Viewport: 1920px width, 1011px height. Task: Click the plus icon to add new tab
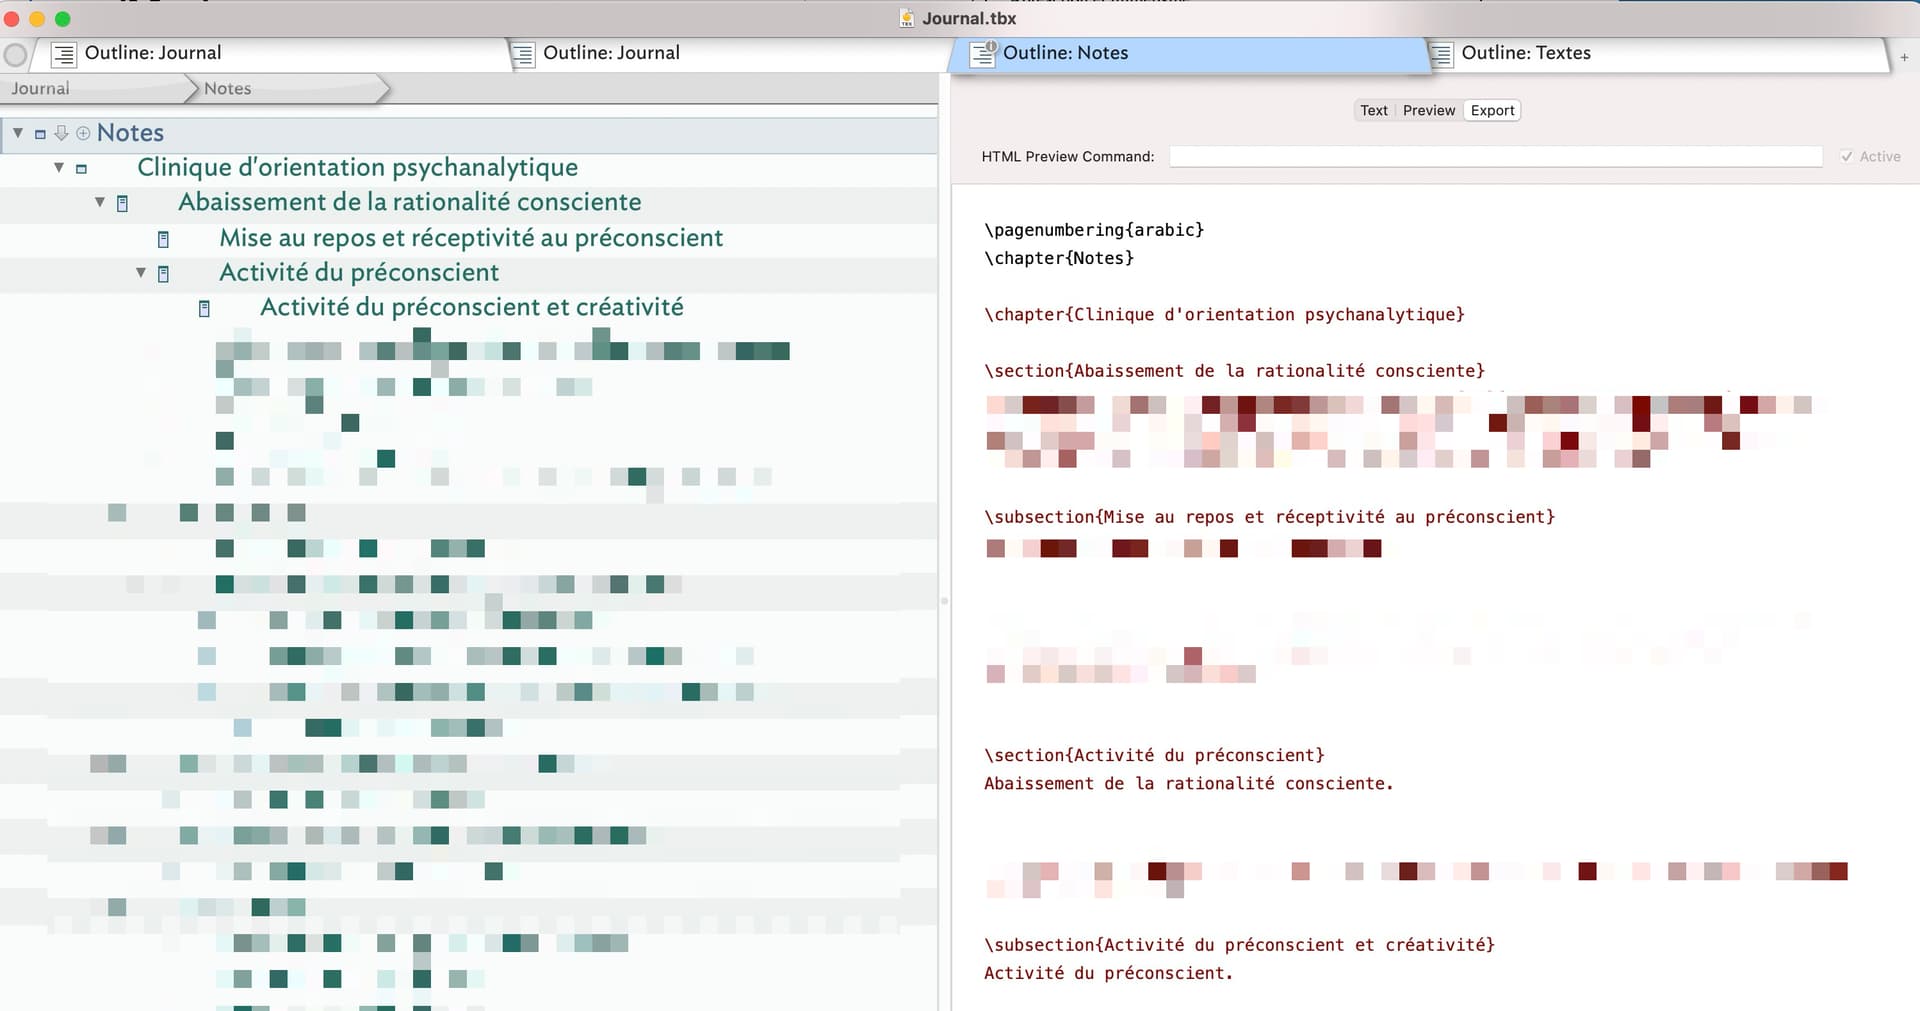[x=1904, y=57]
